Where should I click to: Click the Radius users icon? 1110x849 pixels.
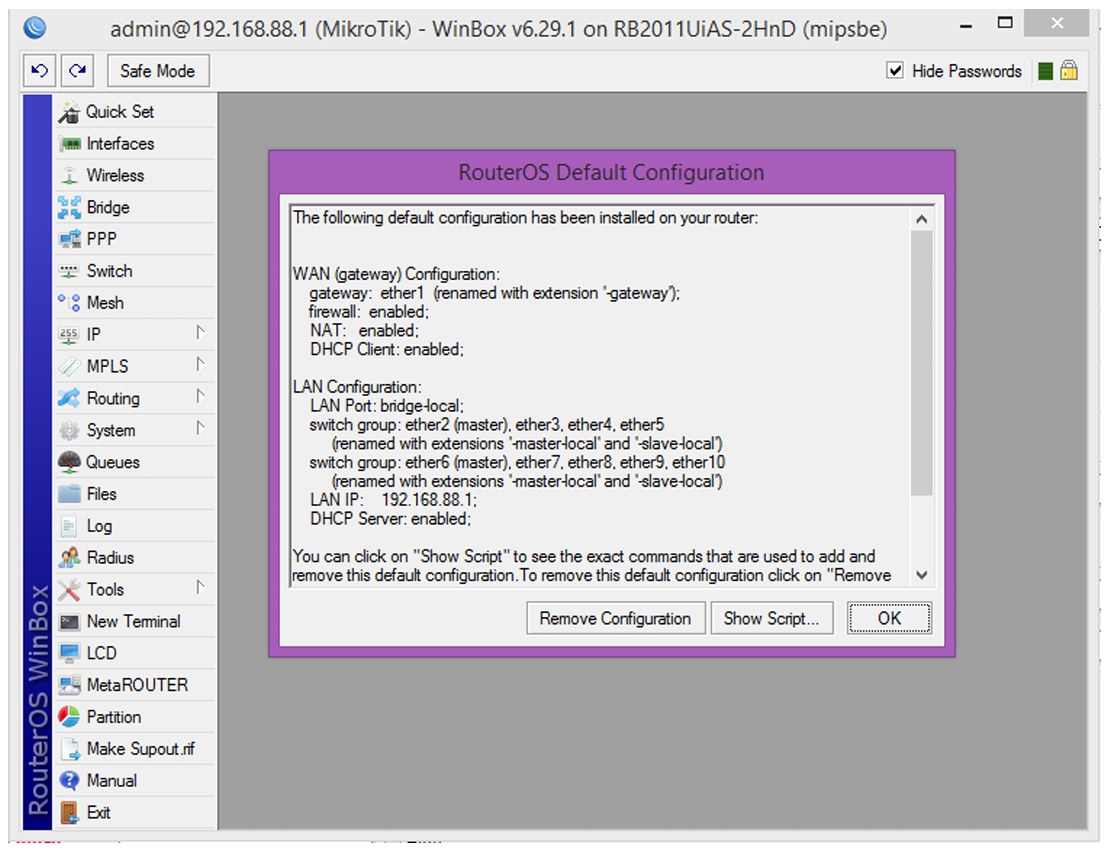point(69,558)
